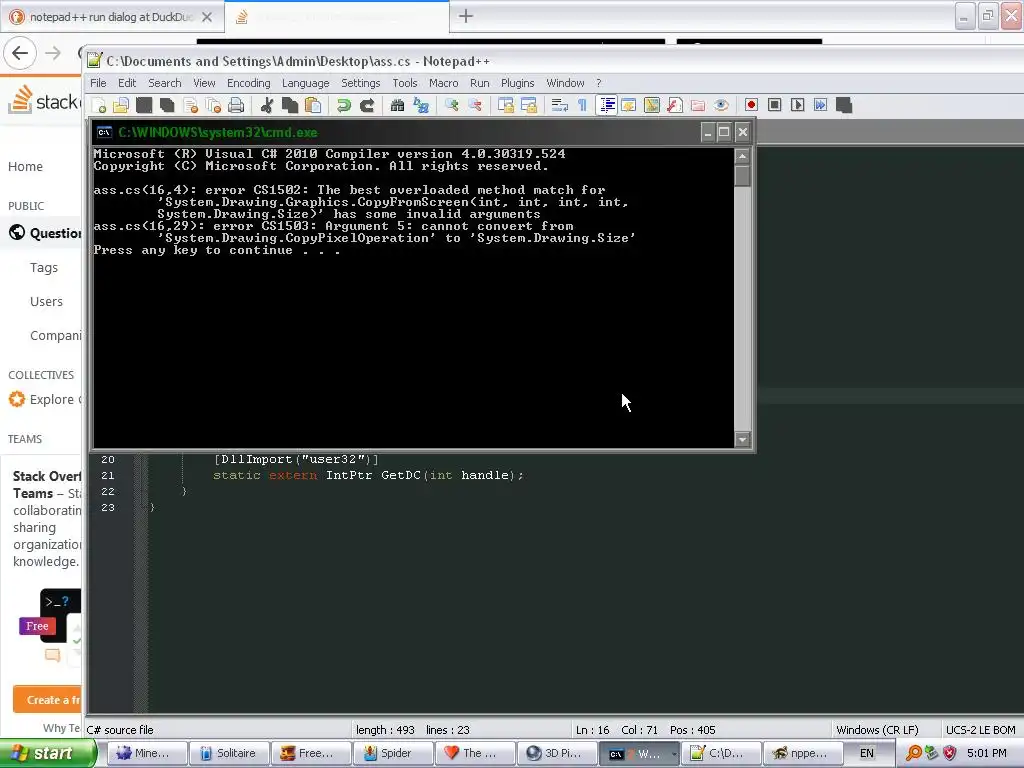Open the View menu
The height and width of the screenshot is (768, 1024).
[x=204, y=83]
